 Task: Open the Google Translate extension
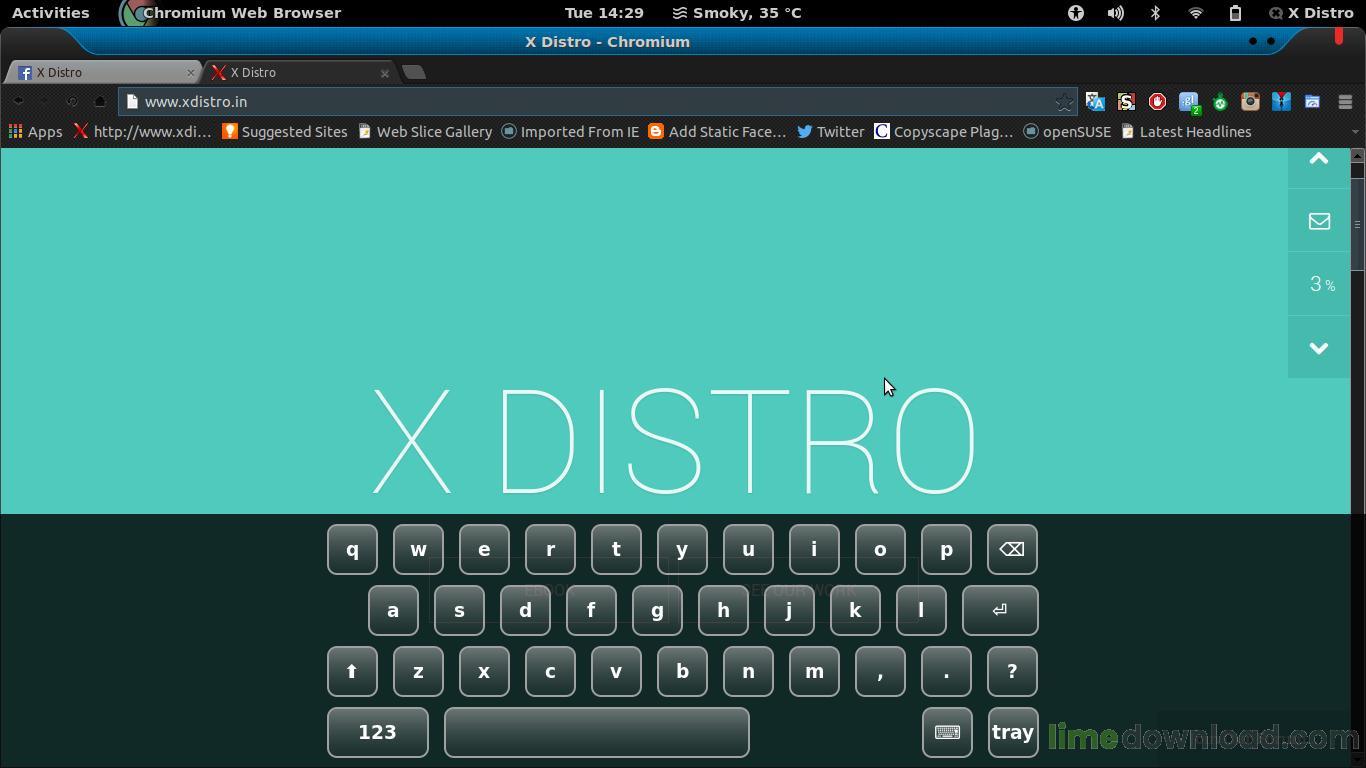click(x=1095, y=102)
